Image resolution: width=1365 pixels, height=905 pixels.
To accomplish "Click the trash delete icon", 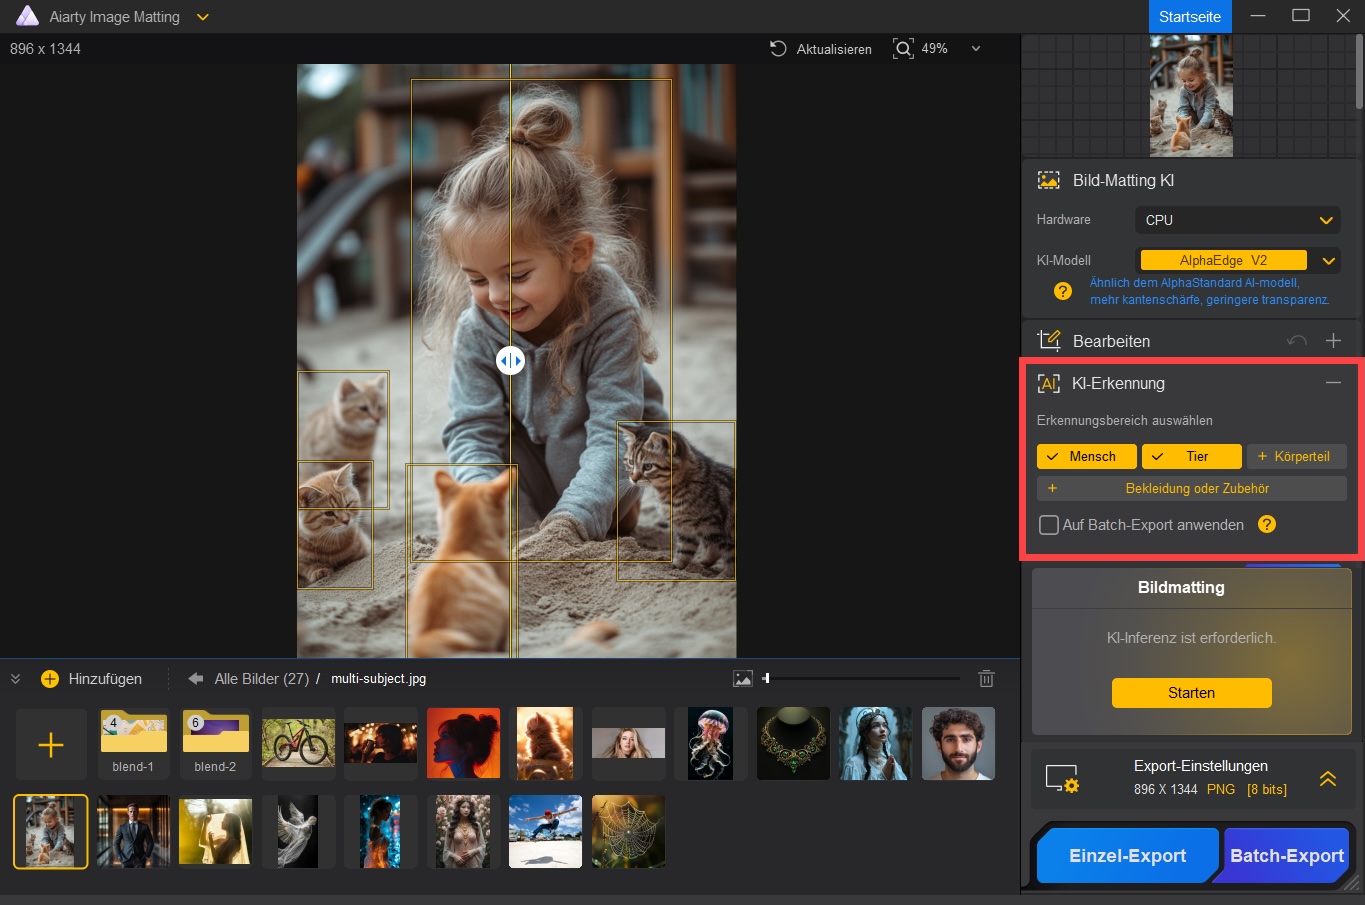I will [x=986, y=679].
